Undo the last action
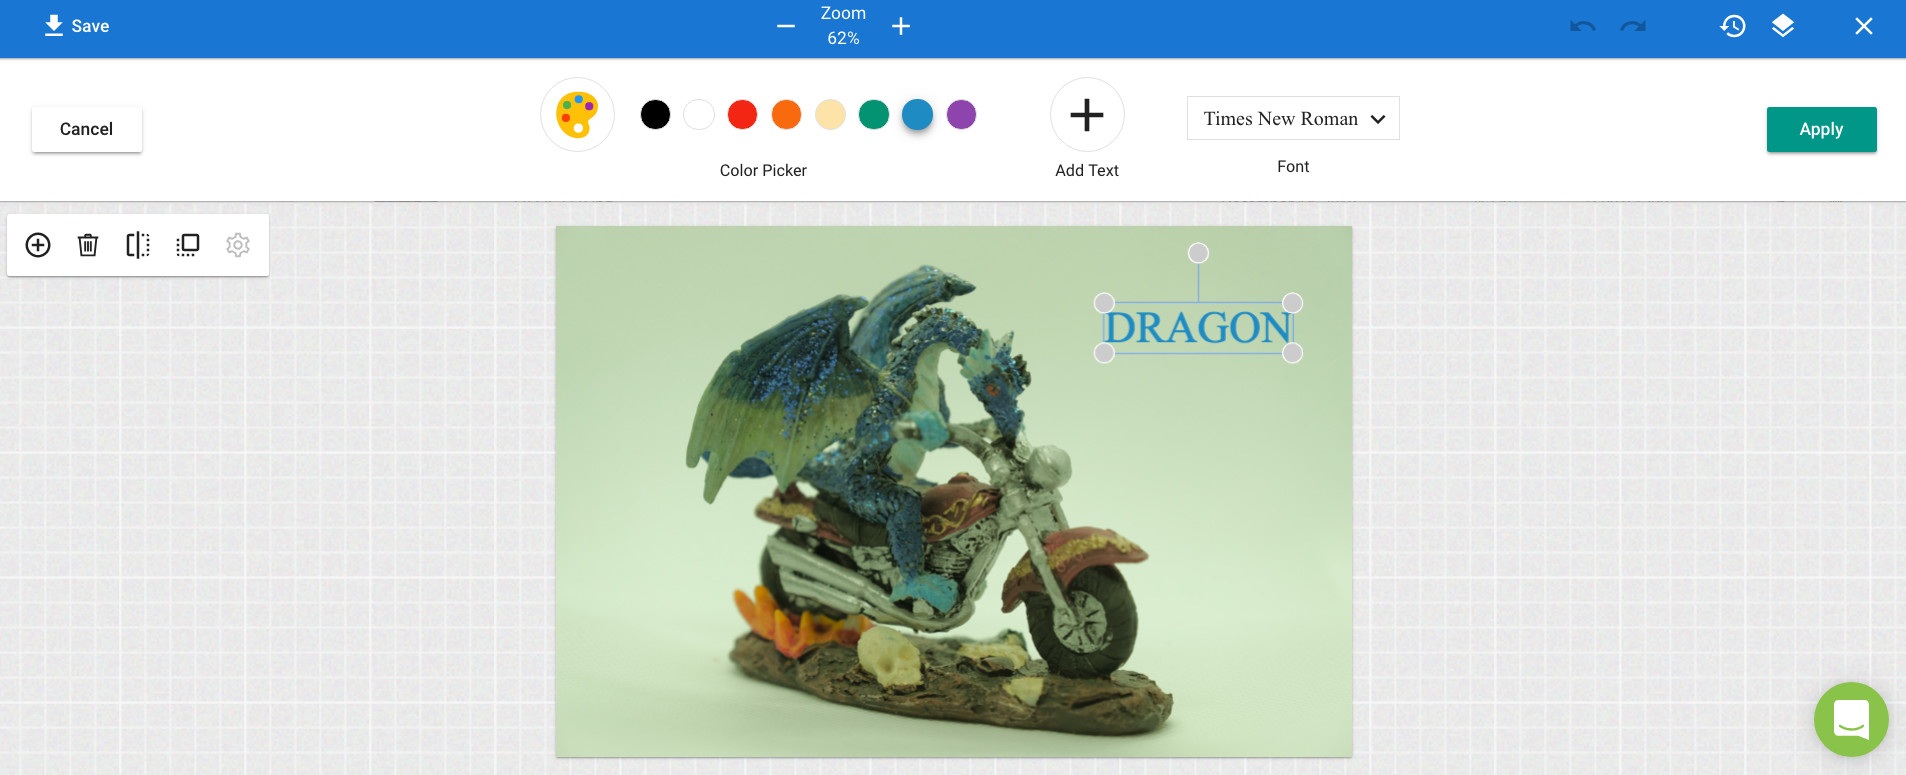 pyautogui.click(x=1583, y=26)
